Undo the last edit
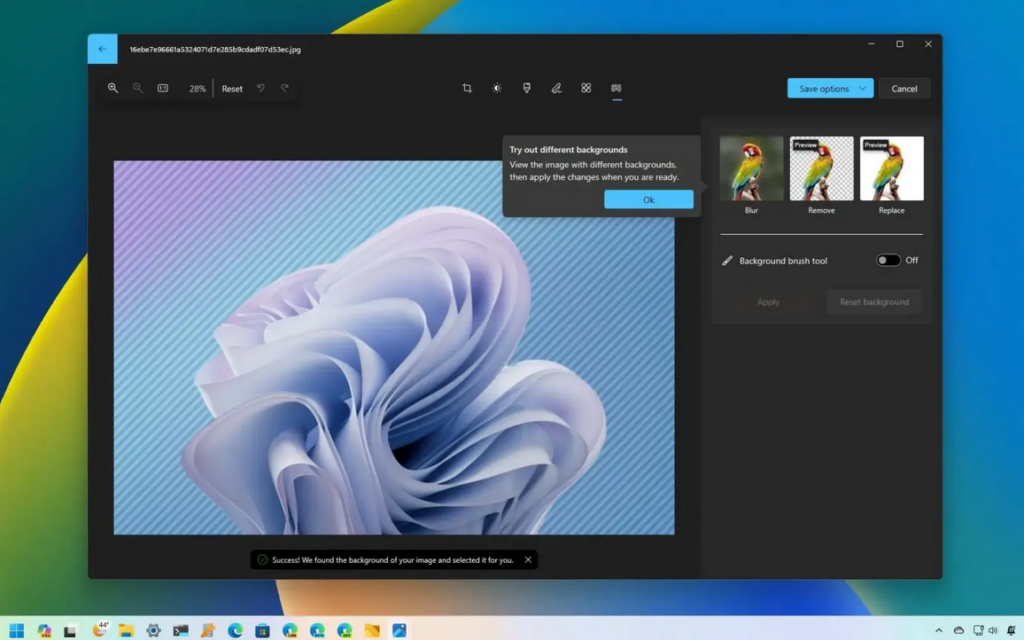 coord(261,88)
